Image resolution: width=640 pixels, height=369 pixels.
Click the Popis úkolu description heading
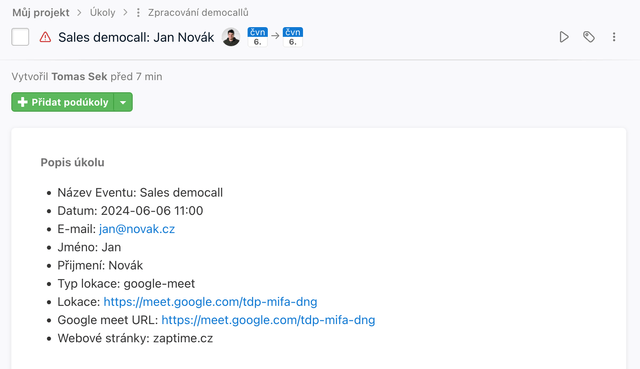click(x=72, y=162)
